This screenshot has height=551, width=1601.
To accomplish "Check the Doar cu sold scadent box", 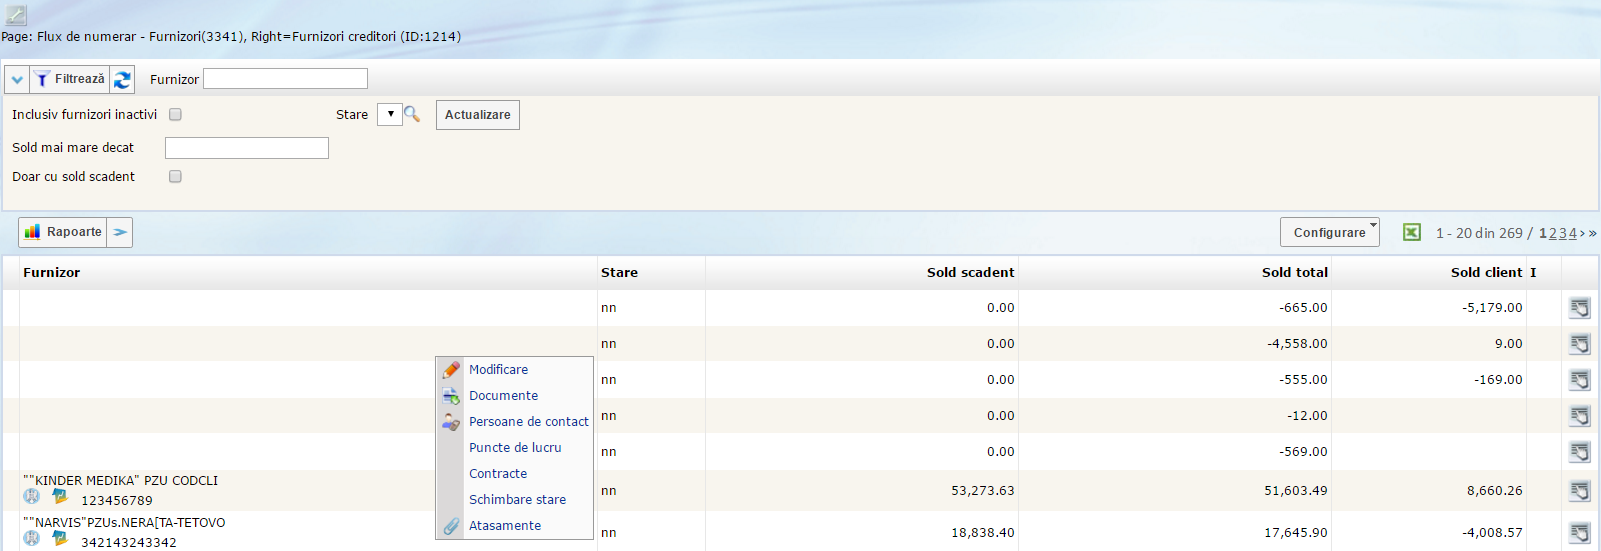I will tap(175, 177).
